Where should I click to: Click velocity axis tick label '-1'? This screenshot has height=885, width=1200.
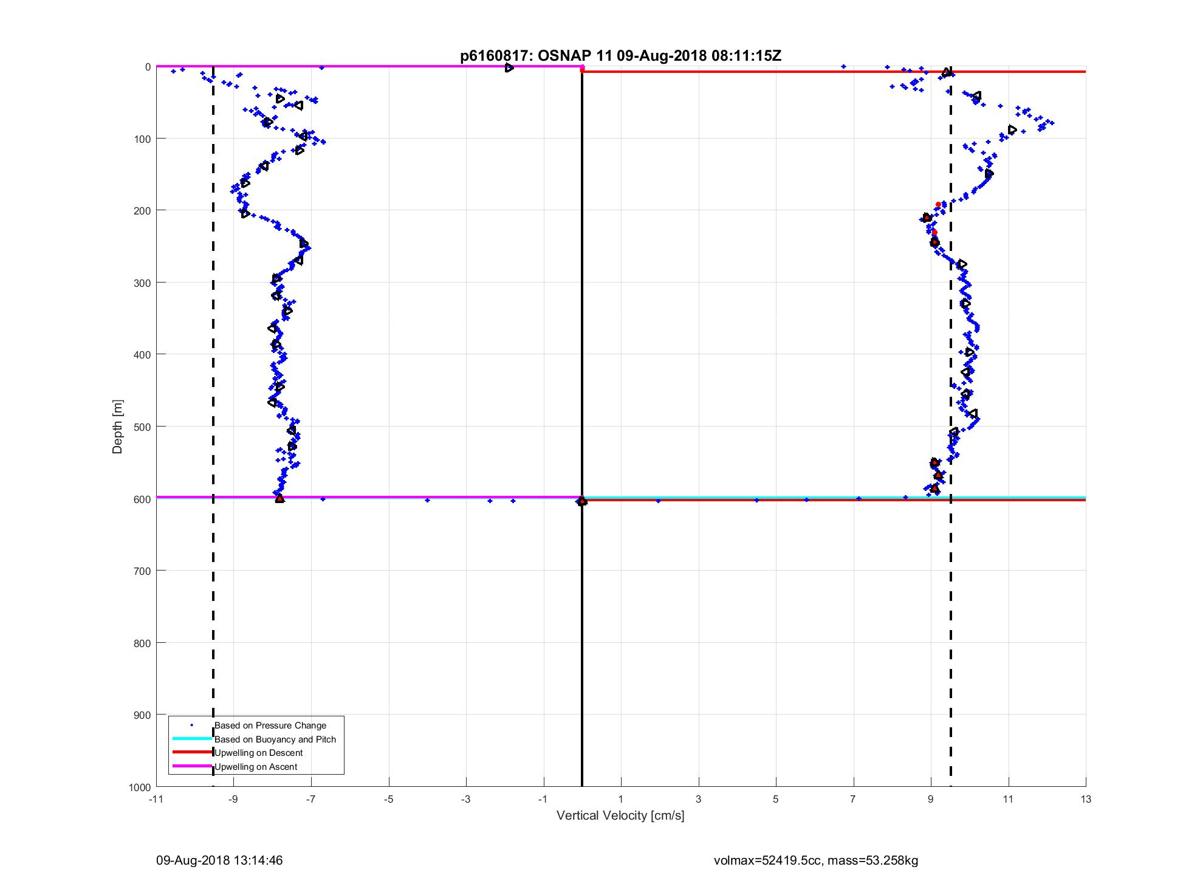coord(543,799)
